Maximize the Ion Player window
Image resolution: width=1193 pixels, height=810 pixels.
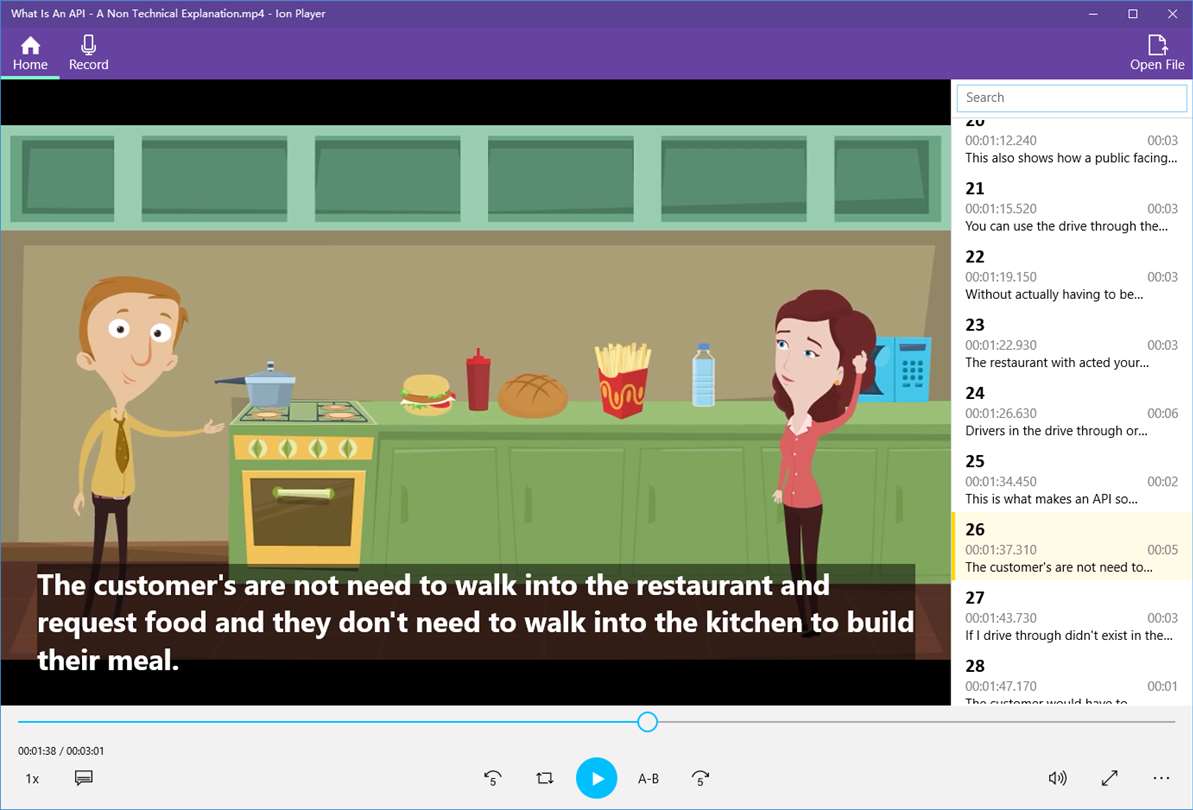tap(1133, 14)
